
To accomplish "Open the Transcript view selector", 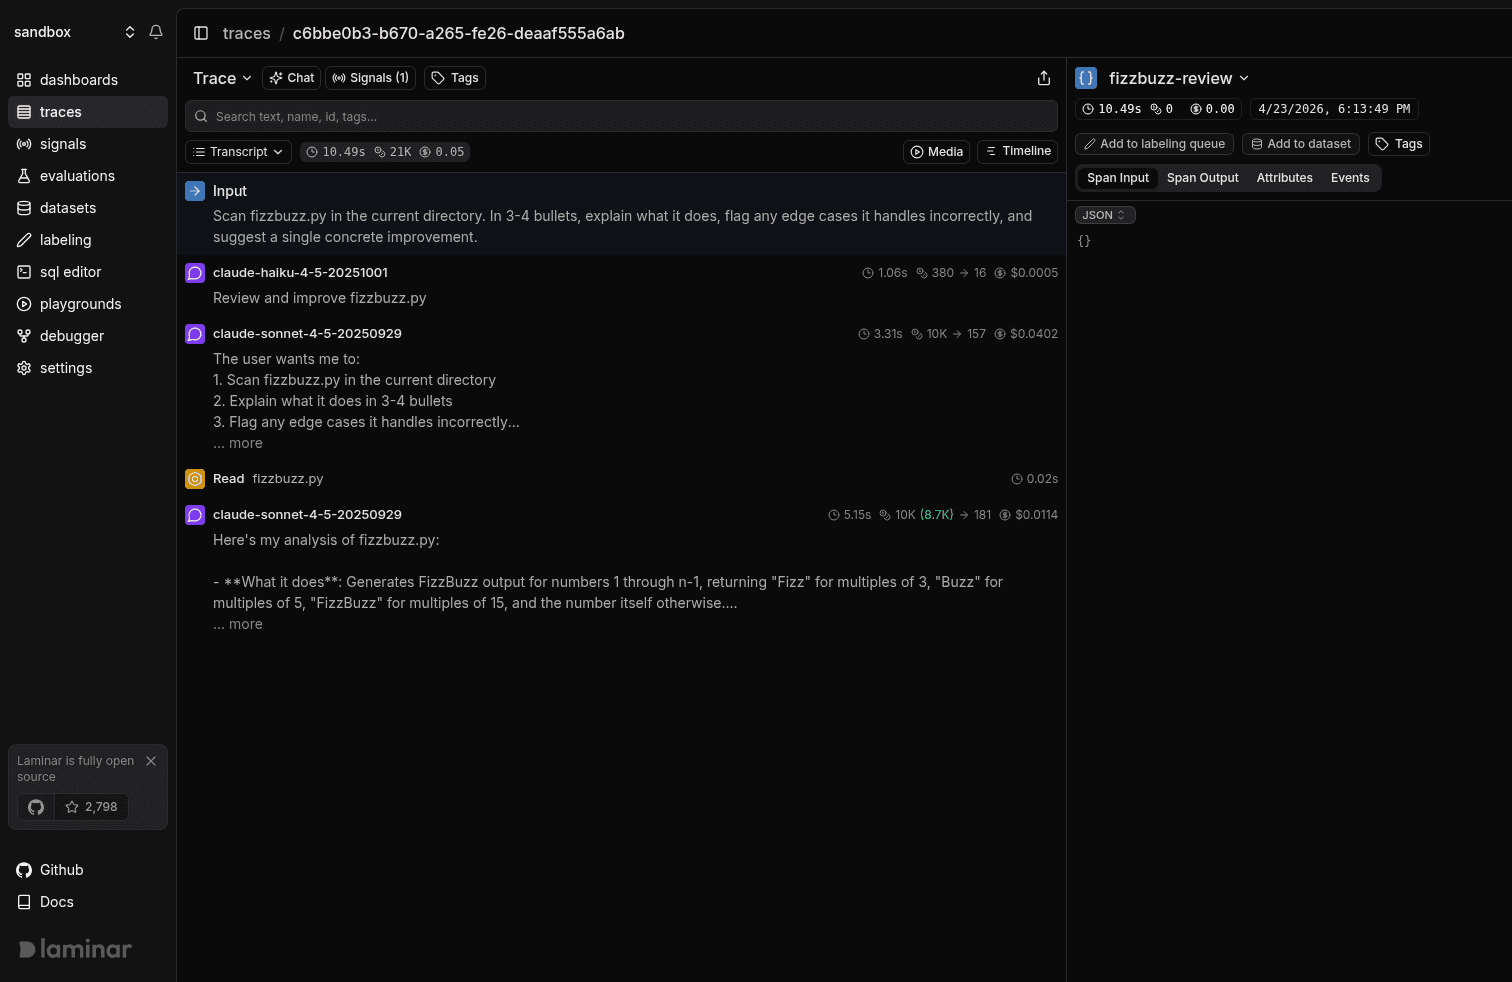I will (x=238, y=152).
